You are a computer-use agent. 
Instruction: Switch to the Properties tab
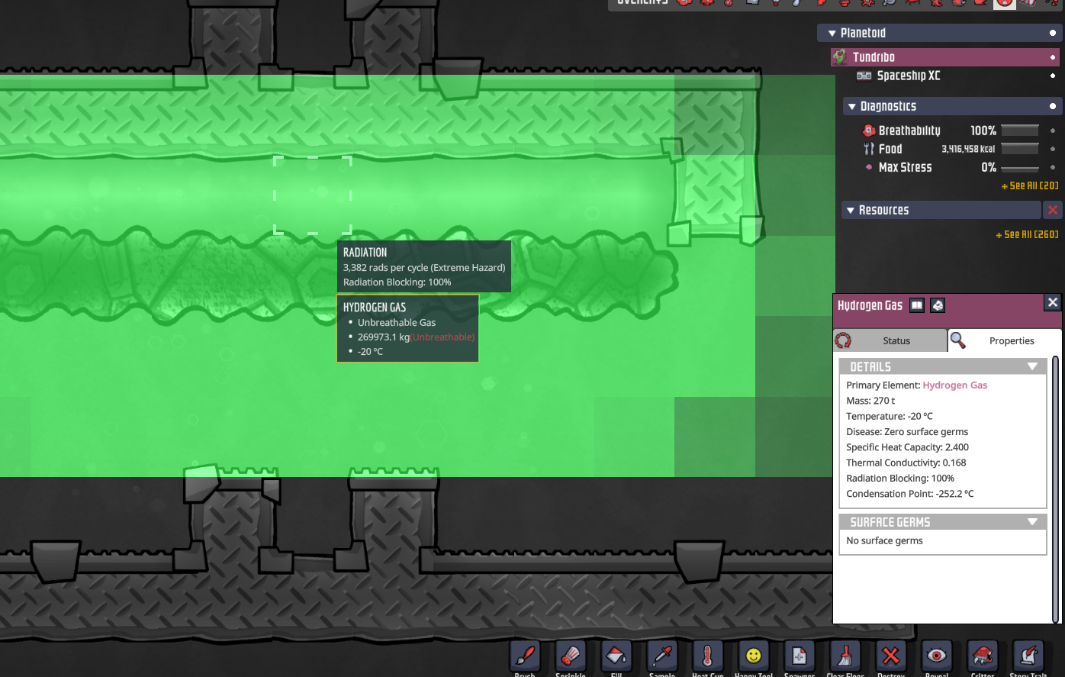pyautogui.click(x=1004, y=340)
